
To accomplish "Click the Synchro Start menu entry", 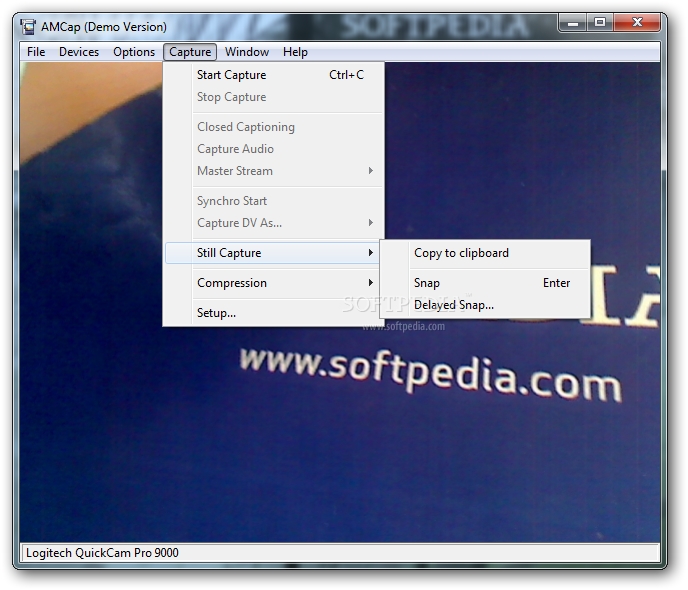I will [x=273, y=201].
